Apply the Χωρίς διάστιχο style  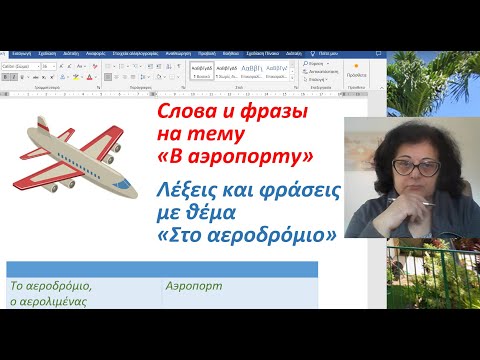[x=227, y=71]
